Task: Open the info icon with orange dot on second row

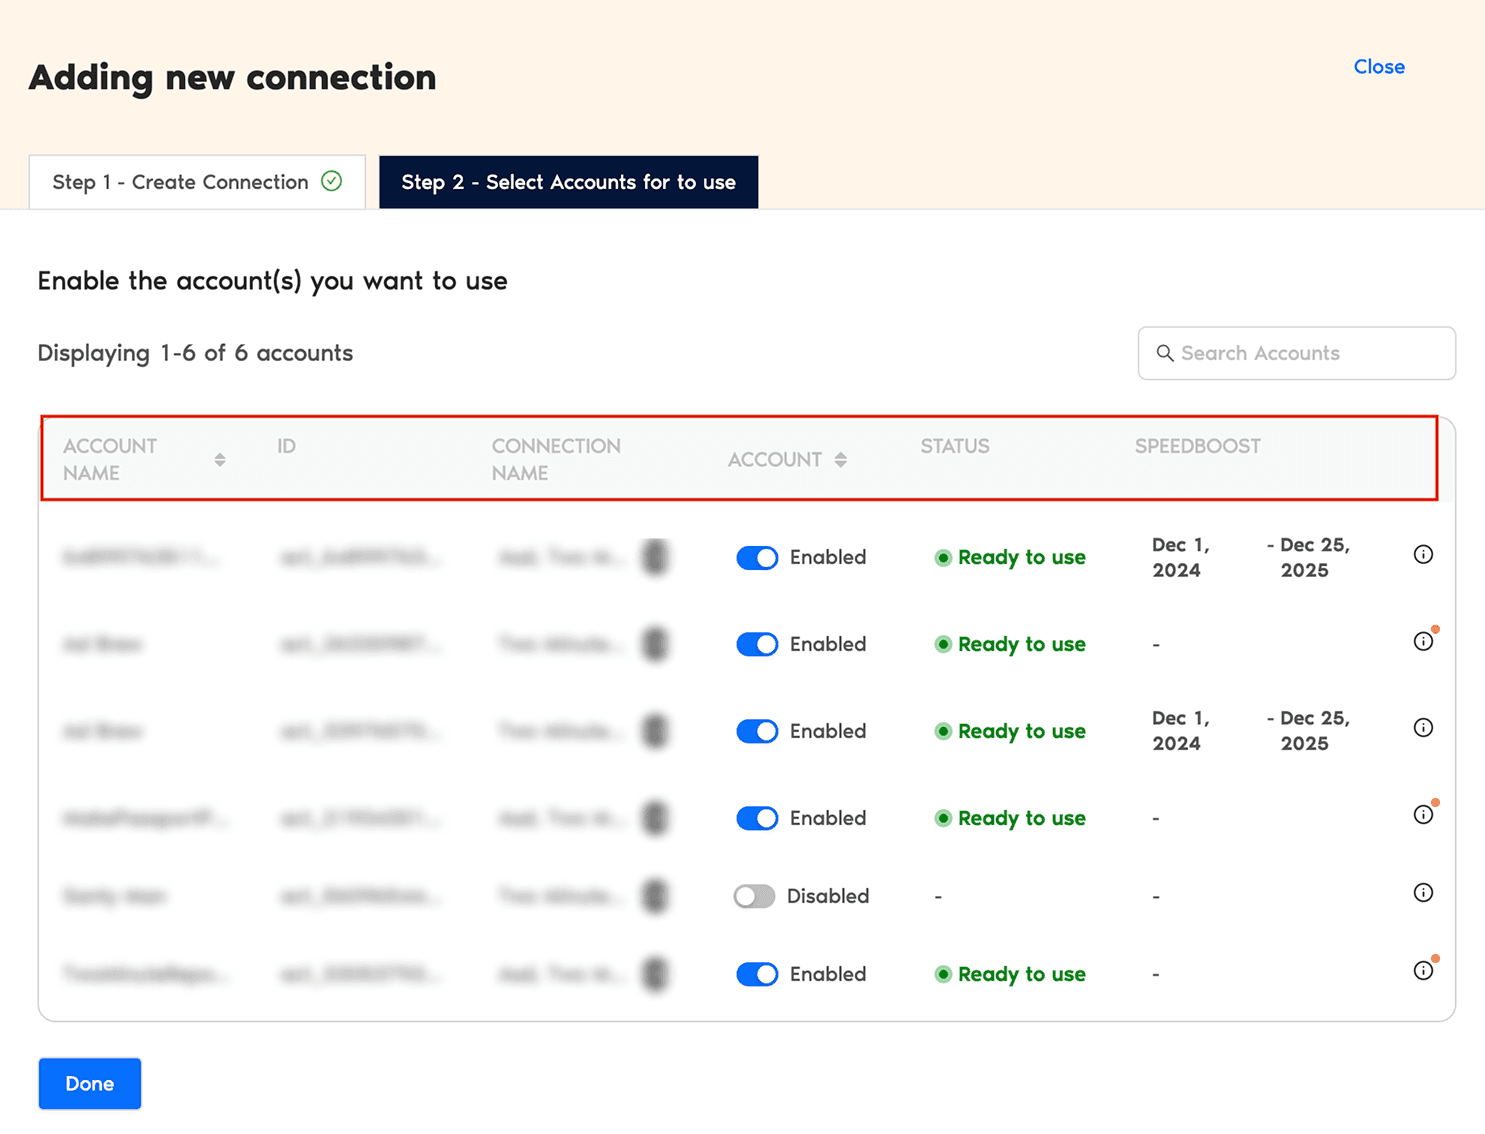Action: point(1423,641)
